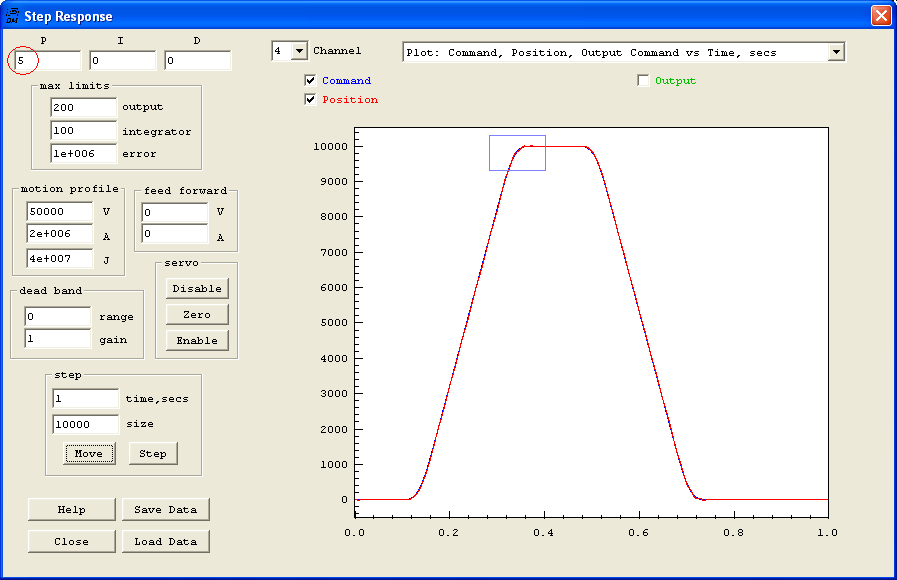Click Save Data button
Screen dimensions: 897x580
[x=166, y=509]
